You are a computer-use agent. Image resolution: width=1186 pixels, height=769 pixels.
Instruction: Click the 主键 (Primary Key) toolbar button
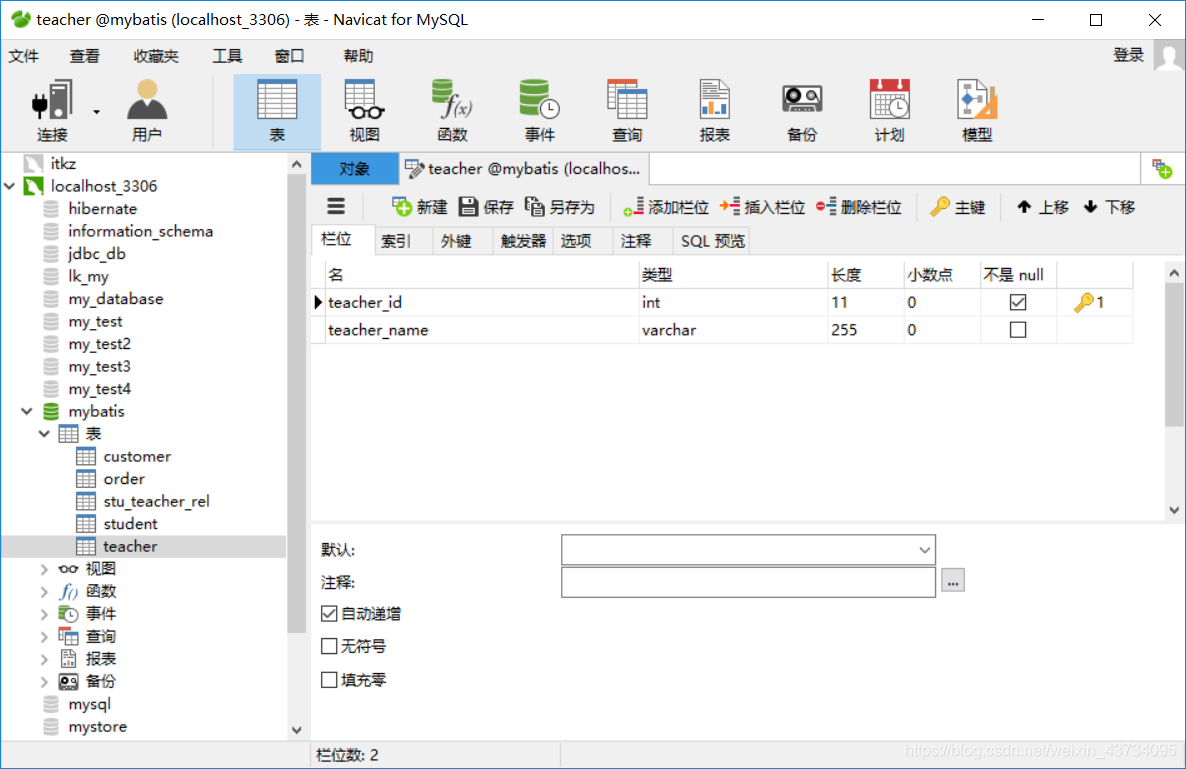pos(957,207)
